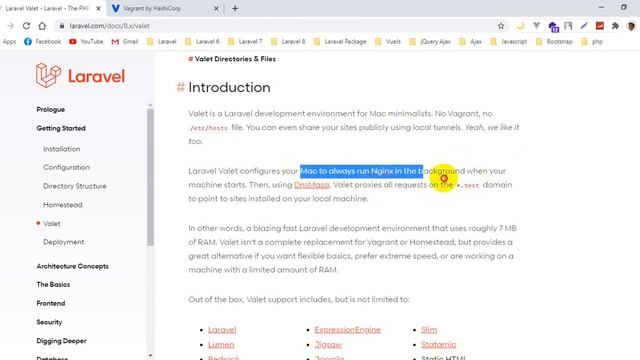Select Valet in the sidebar
Image resolution: width=640 pixels, height=360 pixels.
click(x=52, y=224)
